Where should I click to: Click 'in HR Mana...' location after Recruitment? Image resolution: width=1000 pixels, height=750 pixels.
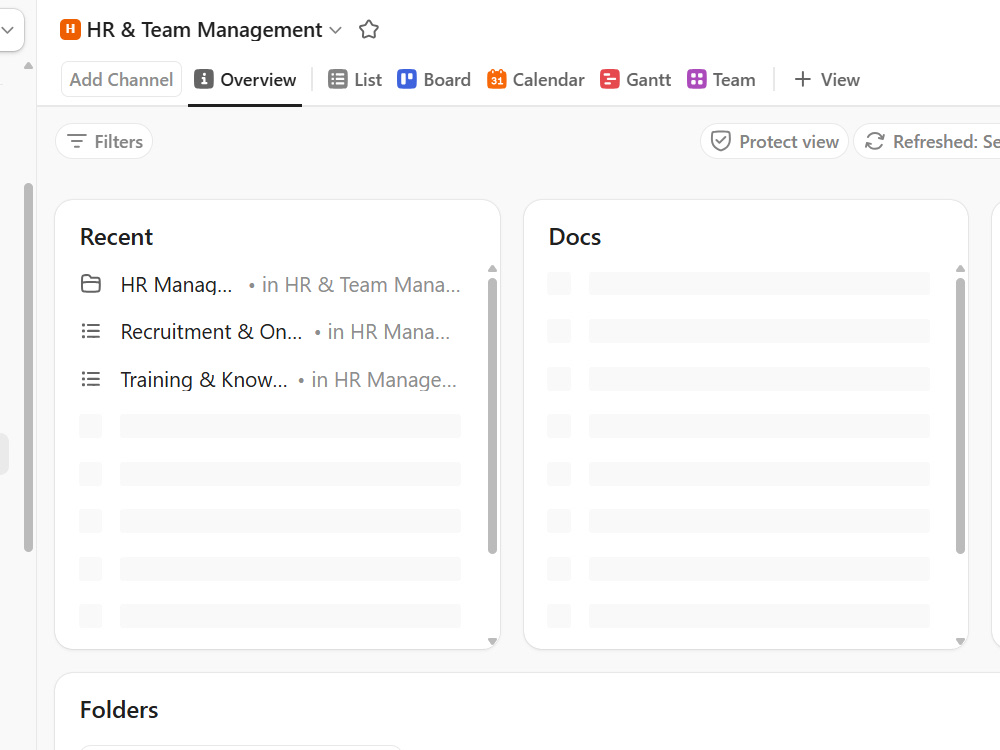coord(388,332)
